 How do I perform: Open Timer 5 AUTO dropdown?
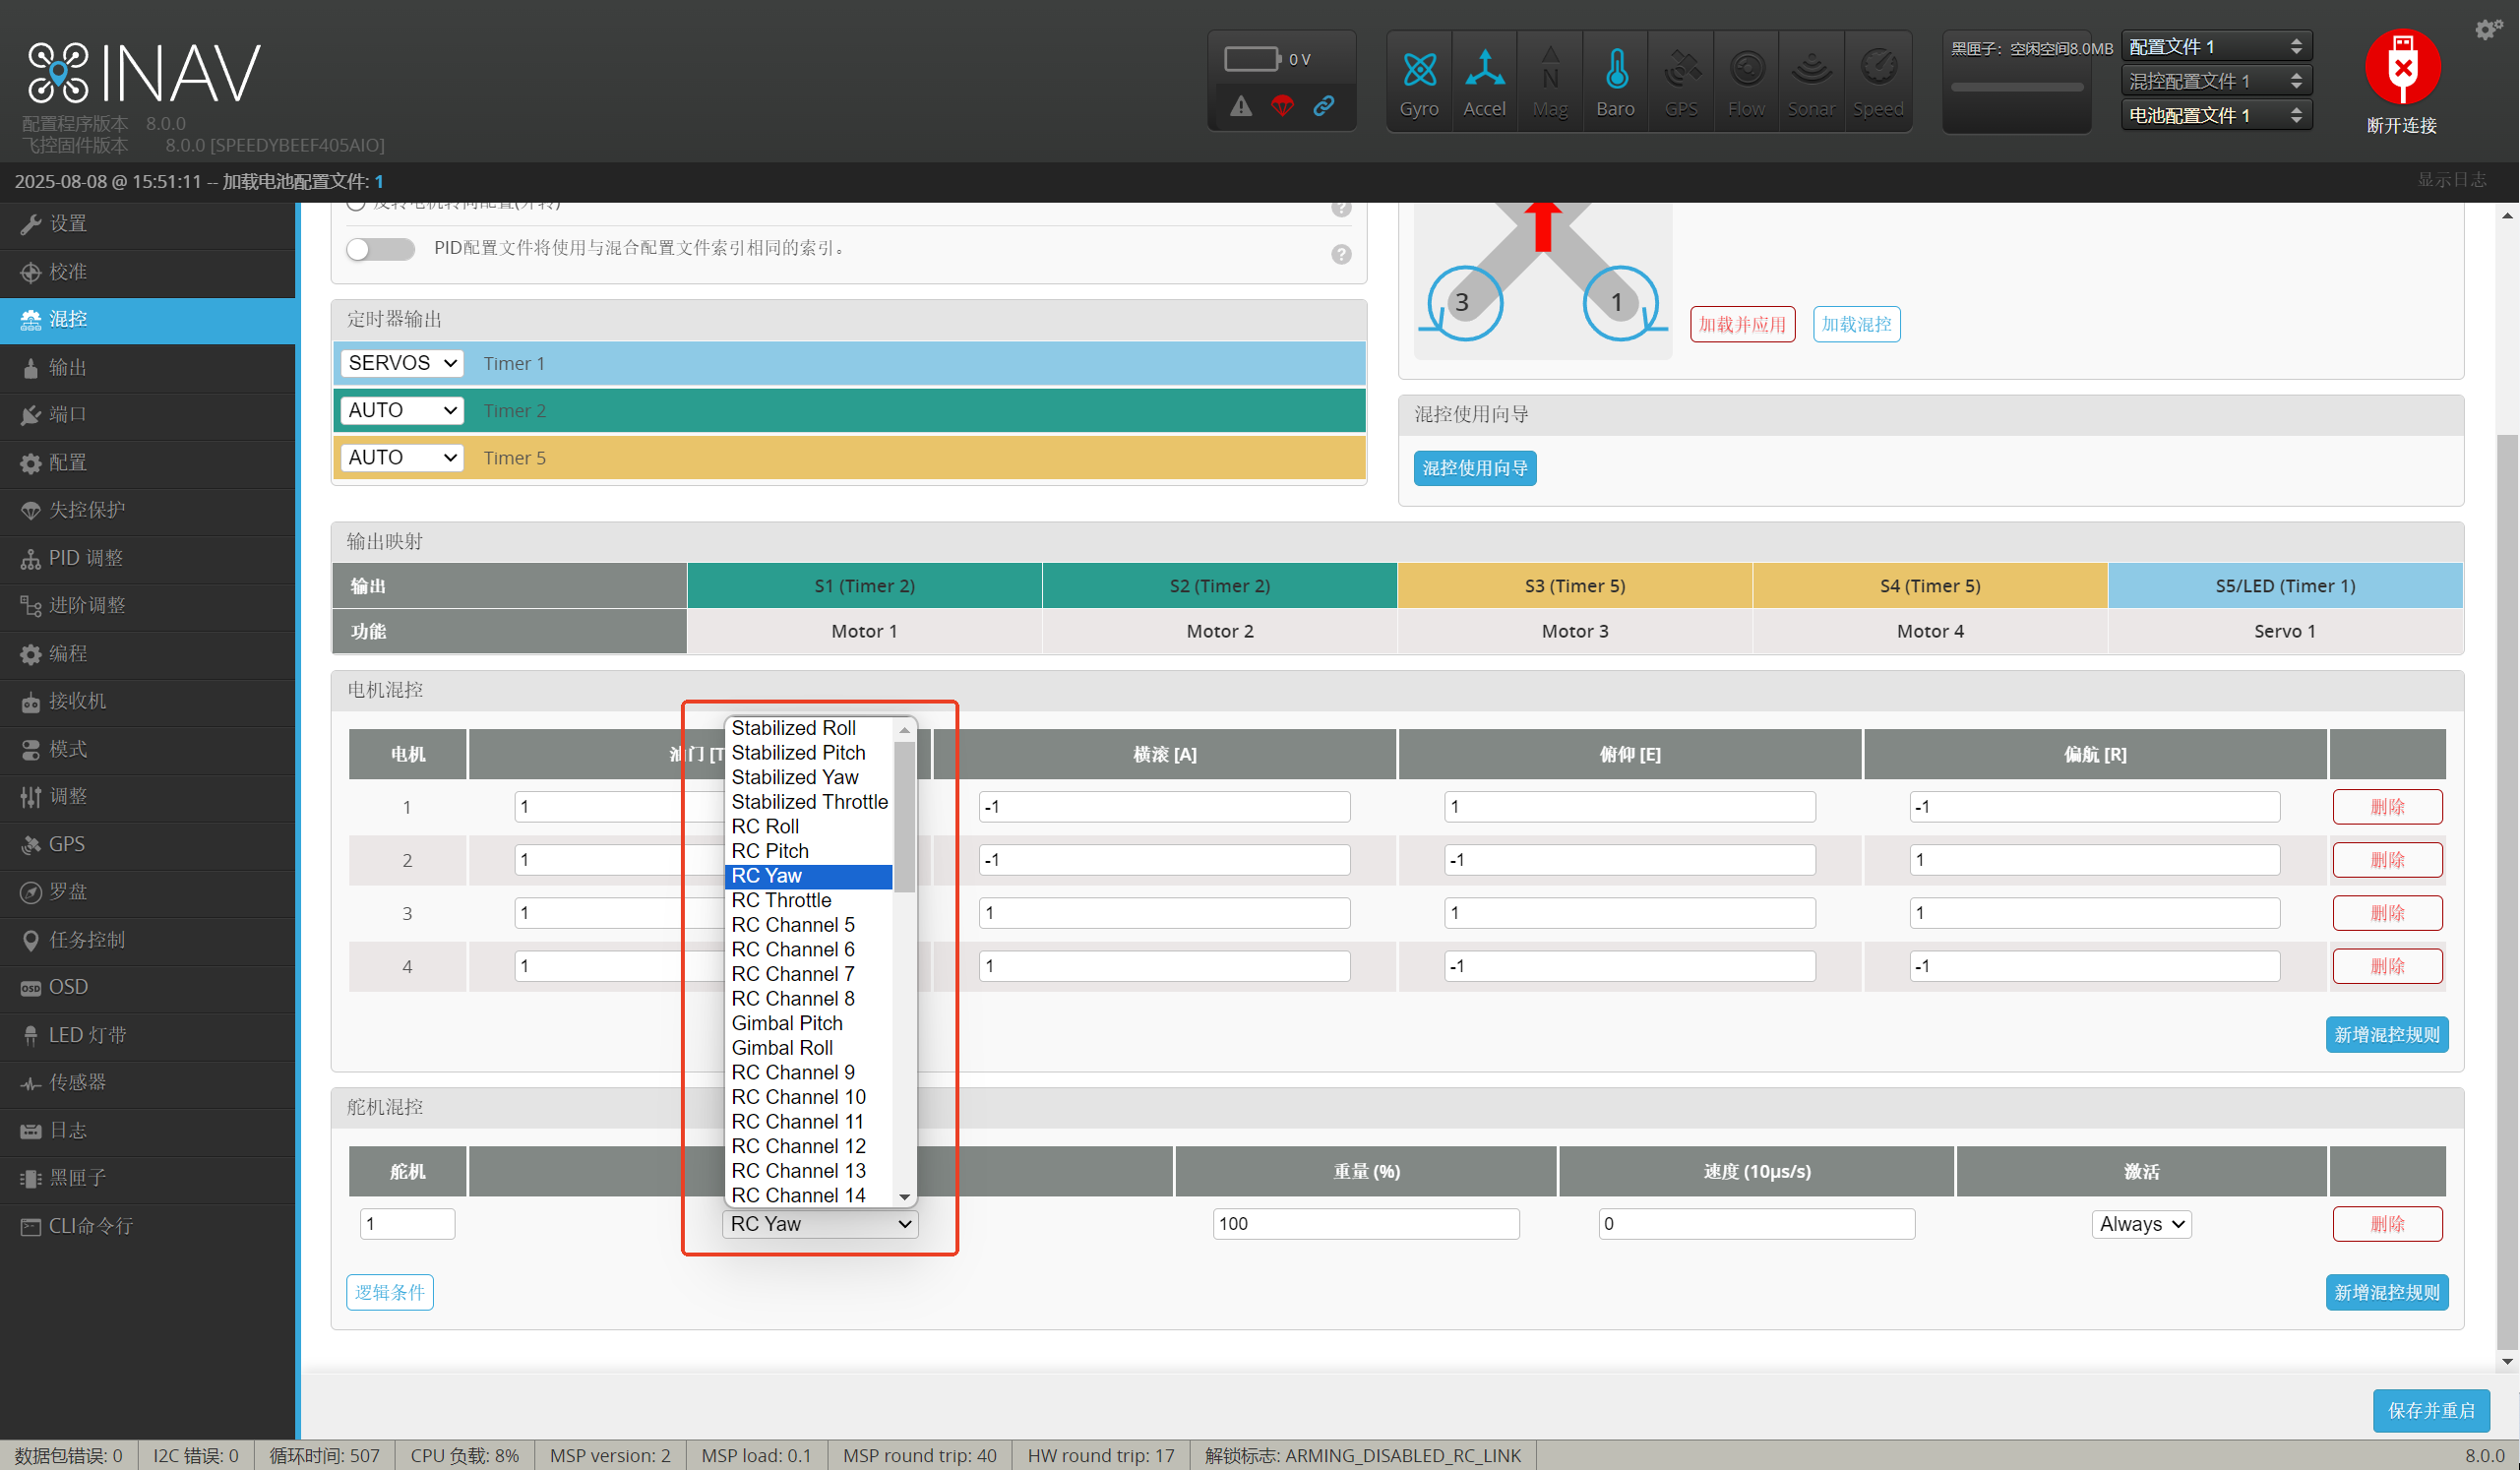(x=402, y=457)
